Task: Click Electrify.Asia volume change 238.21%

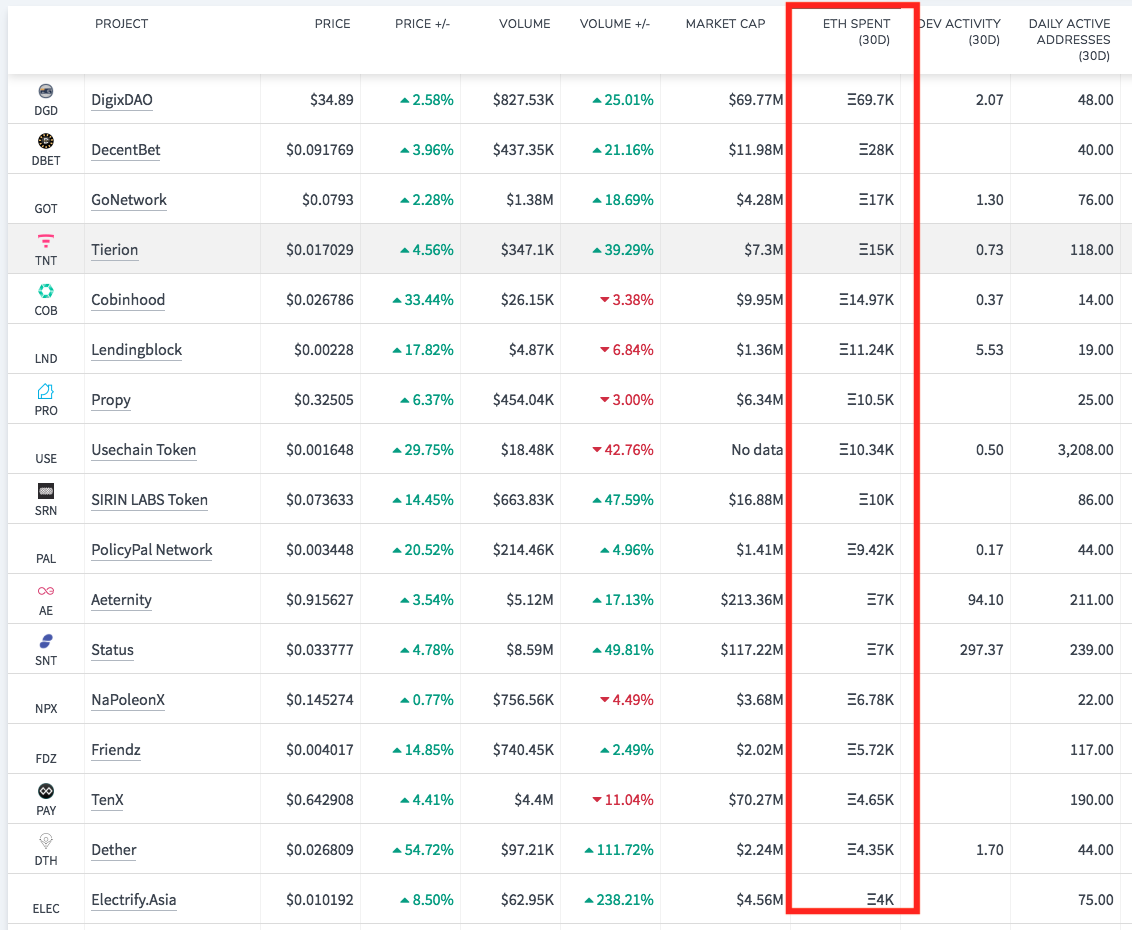Action: click(x=619, y=900)
